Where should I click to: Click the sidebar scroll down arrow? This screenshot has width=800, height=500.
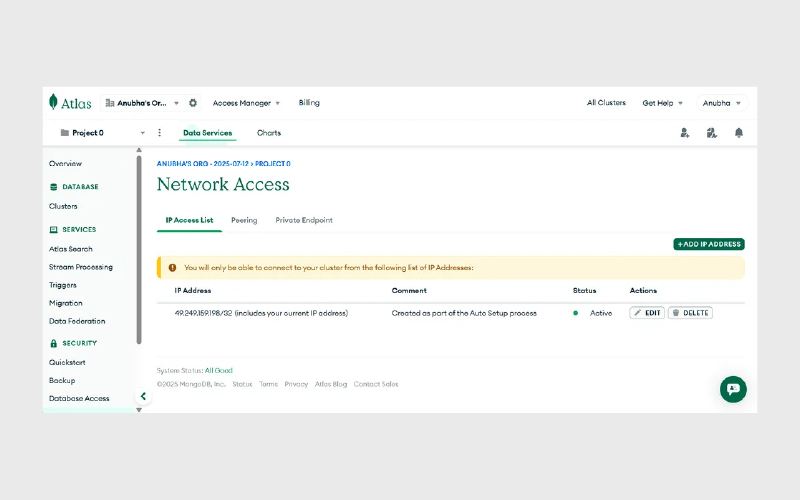pos(139,410)
